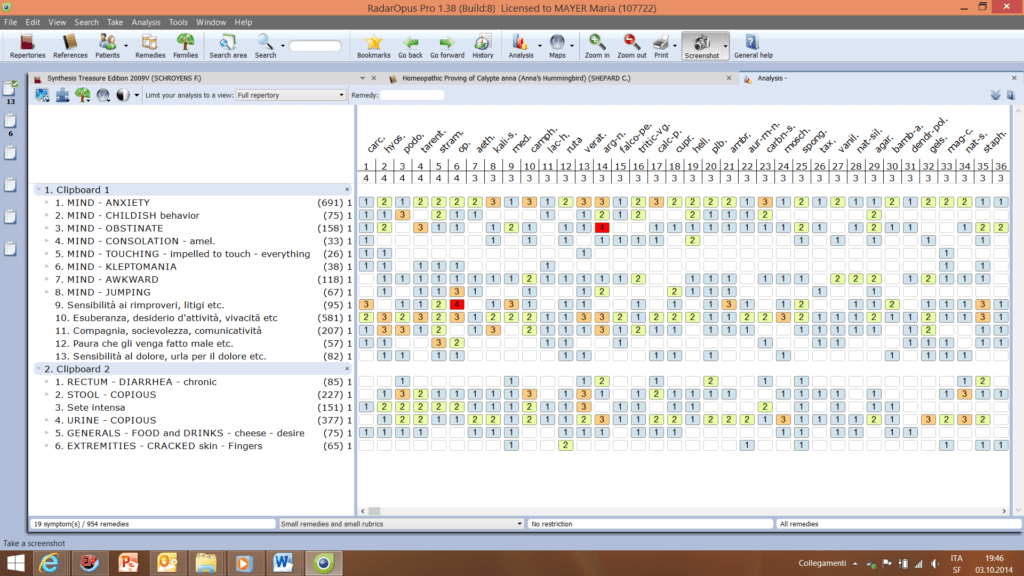Image resolution: width=1024 pixels, height=576 pixels.
Task: Click the Families tree icon
Action: pyautogui.click(x=185, y=45)
